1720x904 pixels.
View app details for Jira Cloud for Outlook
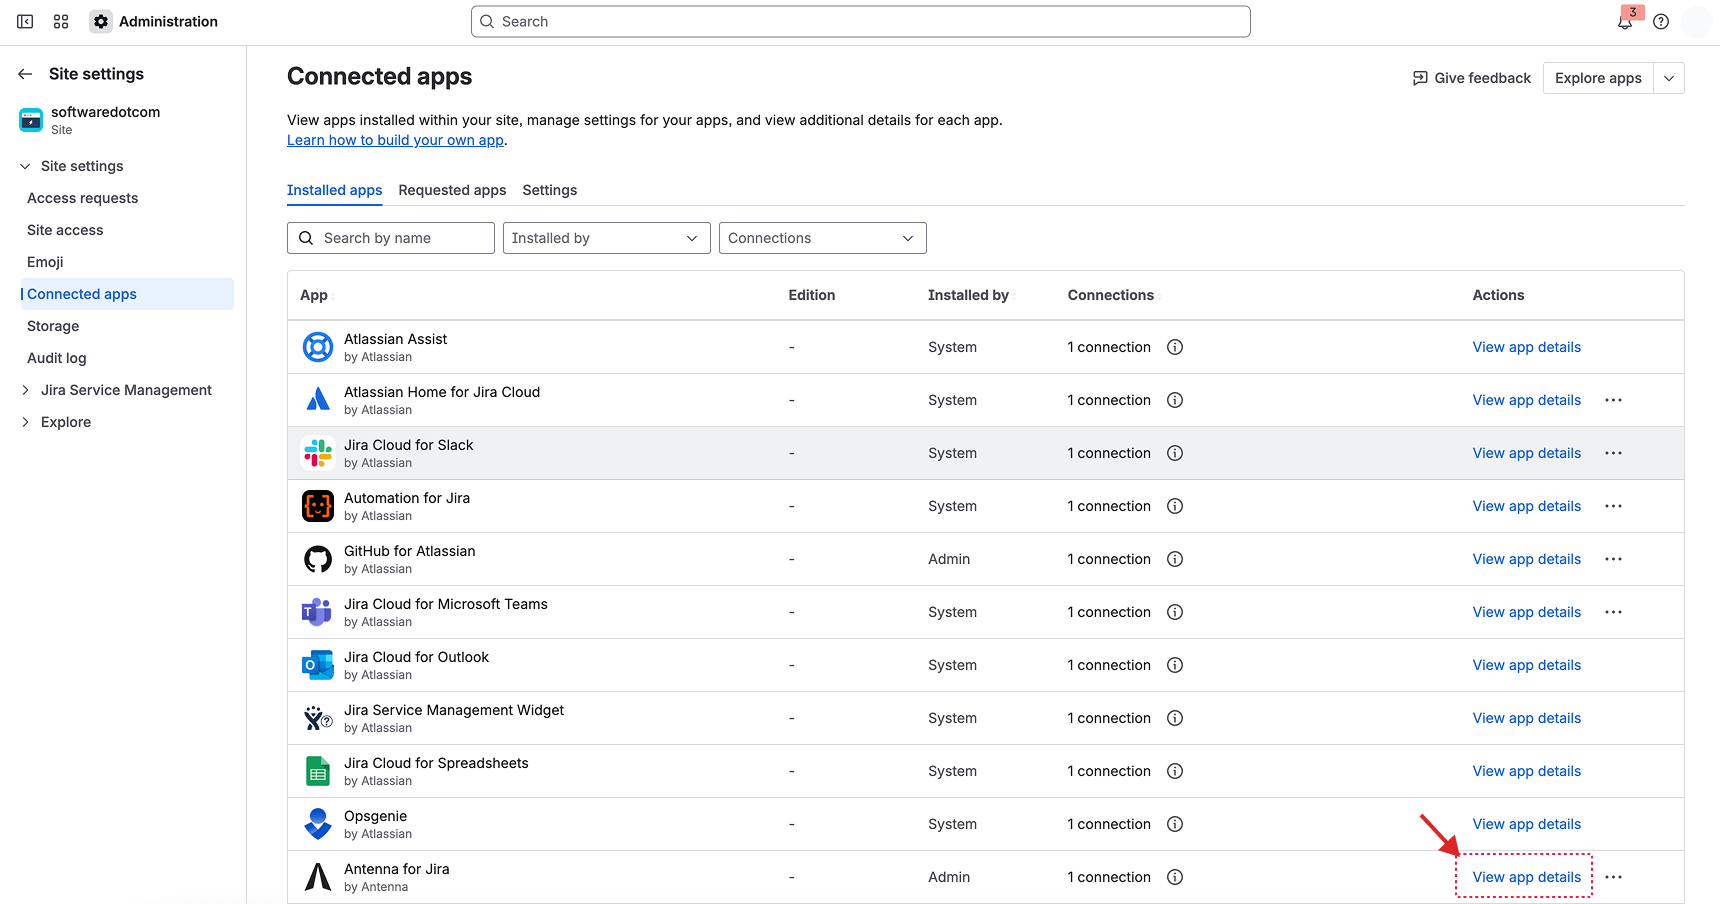pos(1526,665)
